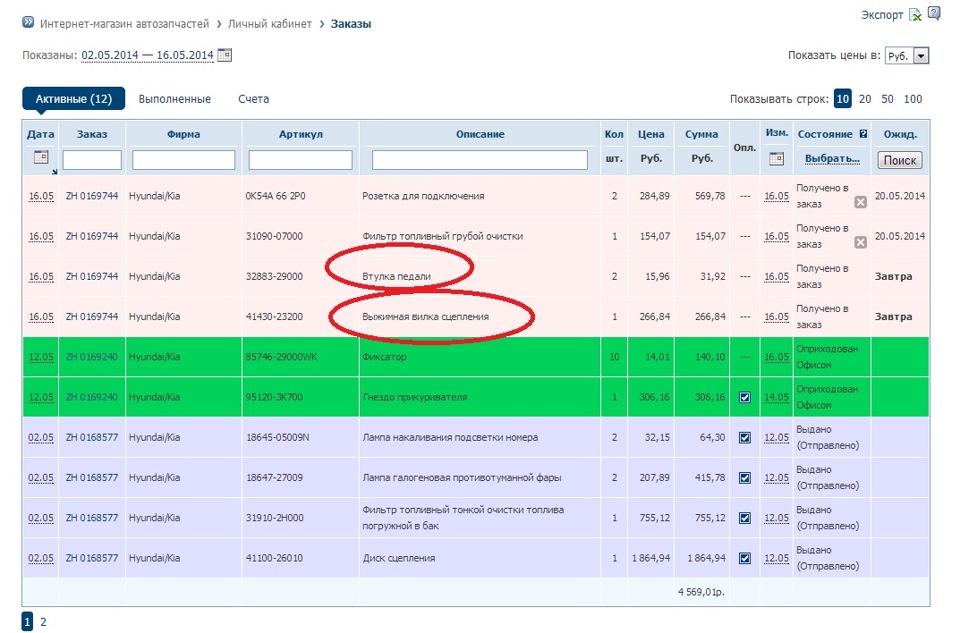Toggle paid checkbox for Лампа накаливания row
Screen dimensions: 960x633
[744, 437]
